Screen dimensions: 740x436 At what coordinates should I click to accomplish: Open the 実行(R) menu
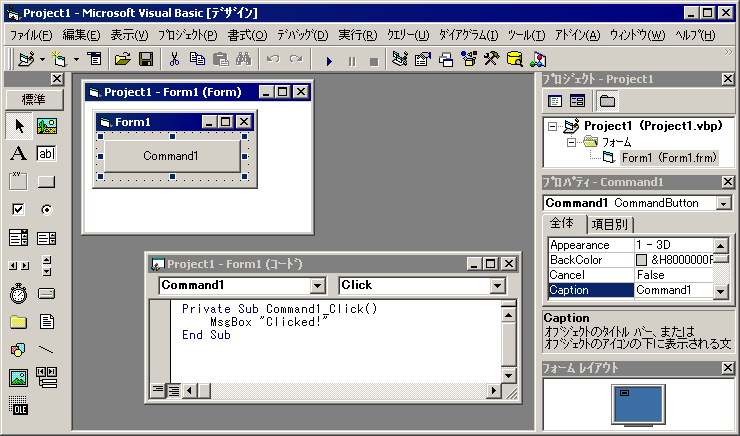(x=358, y=35)
